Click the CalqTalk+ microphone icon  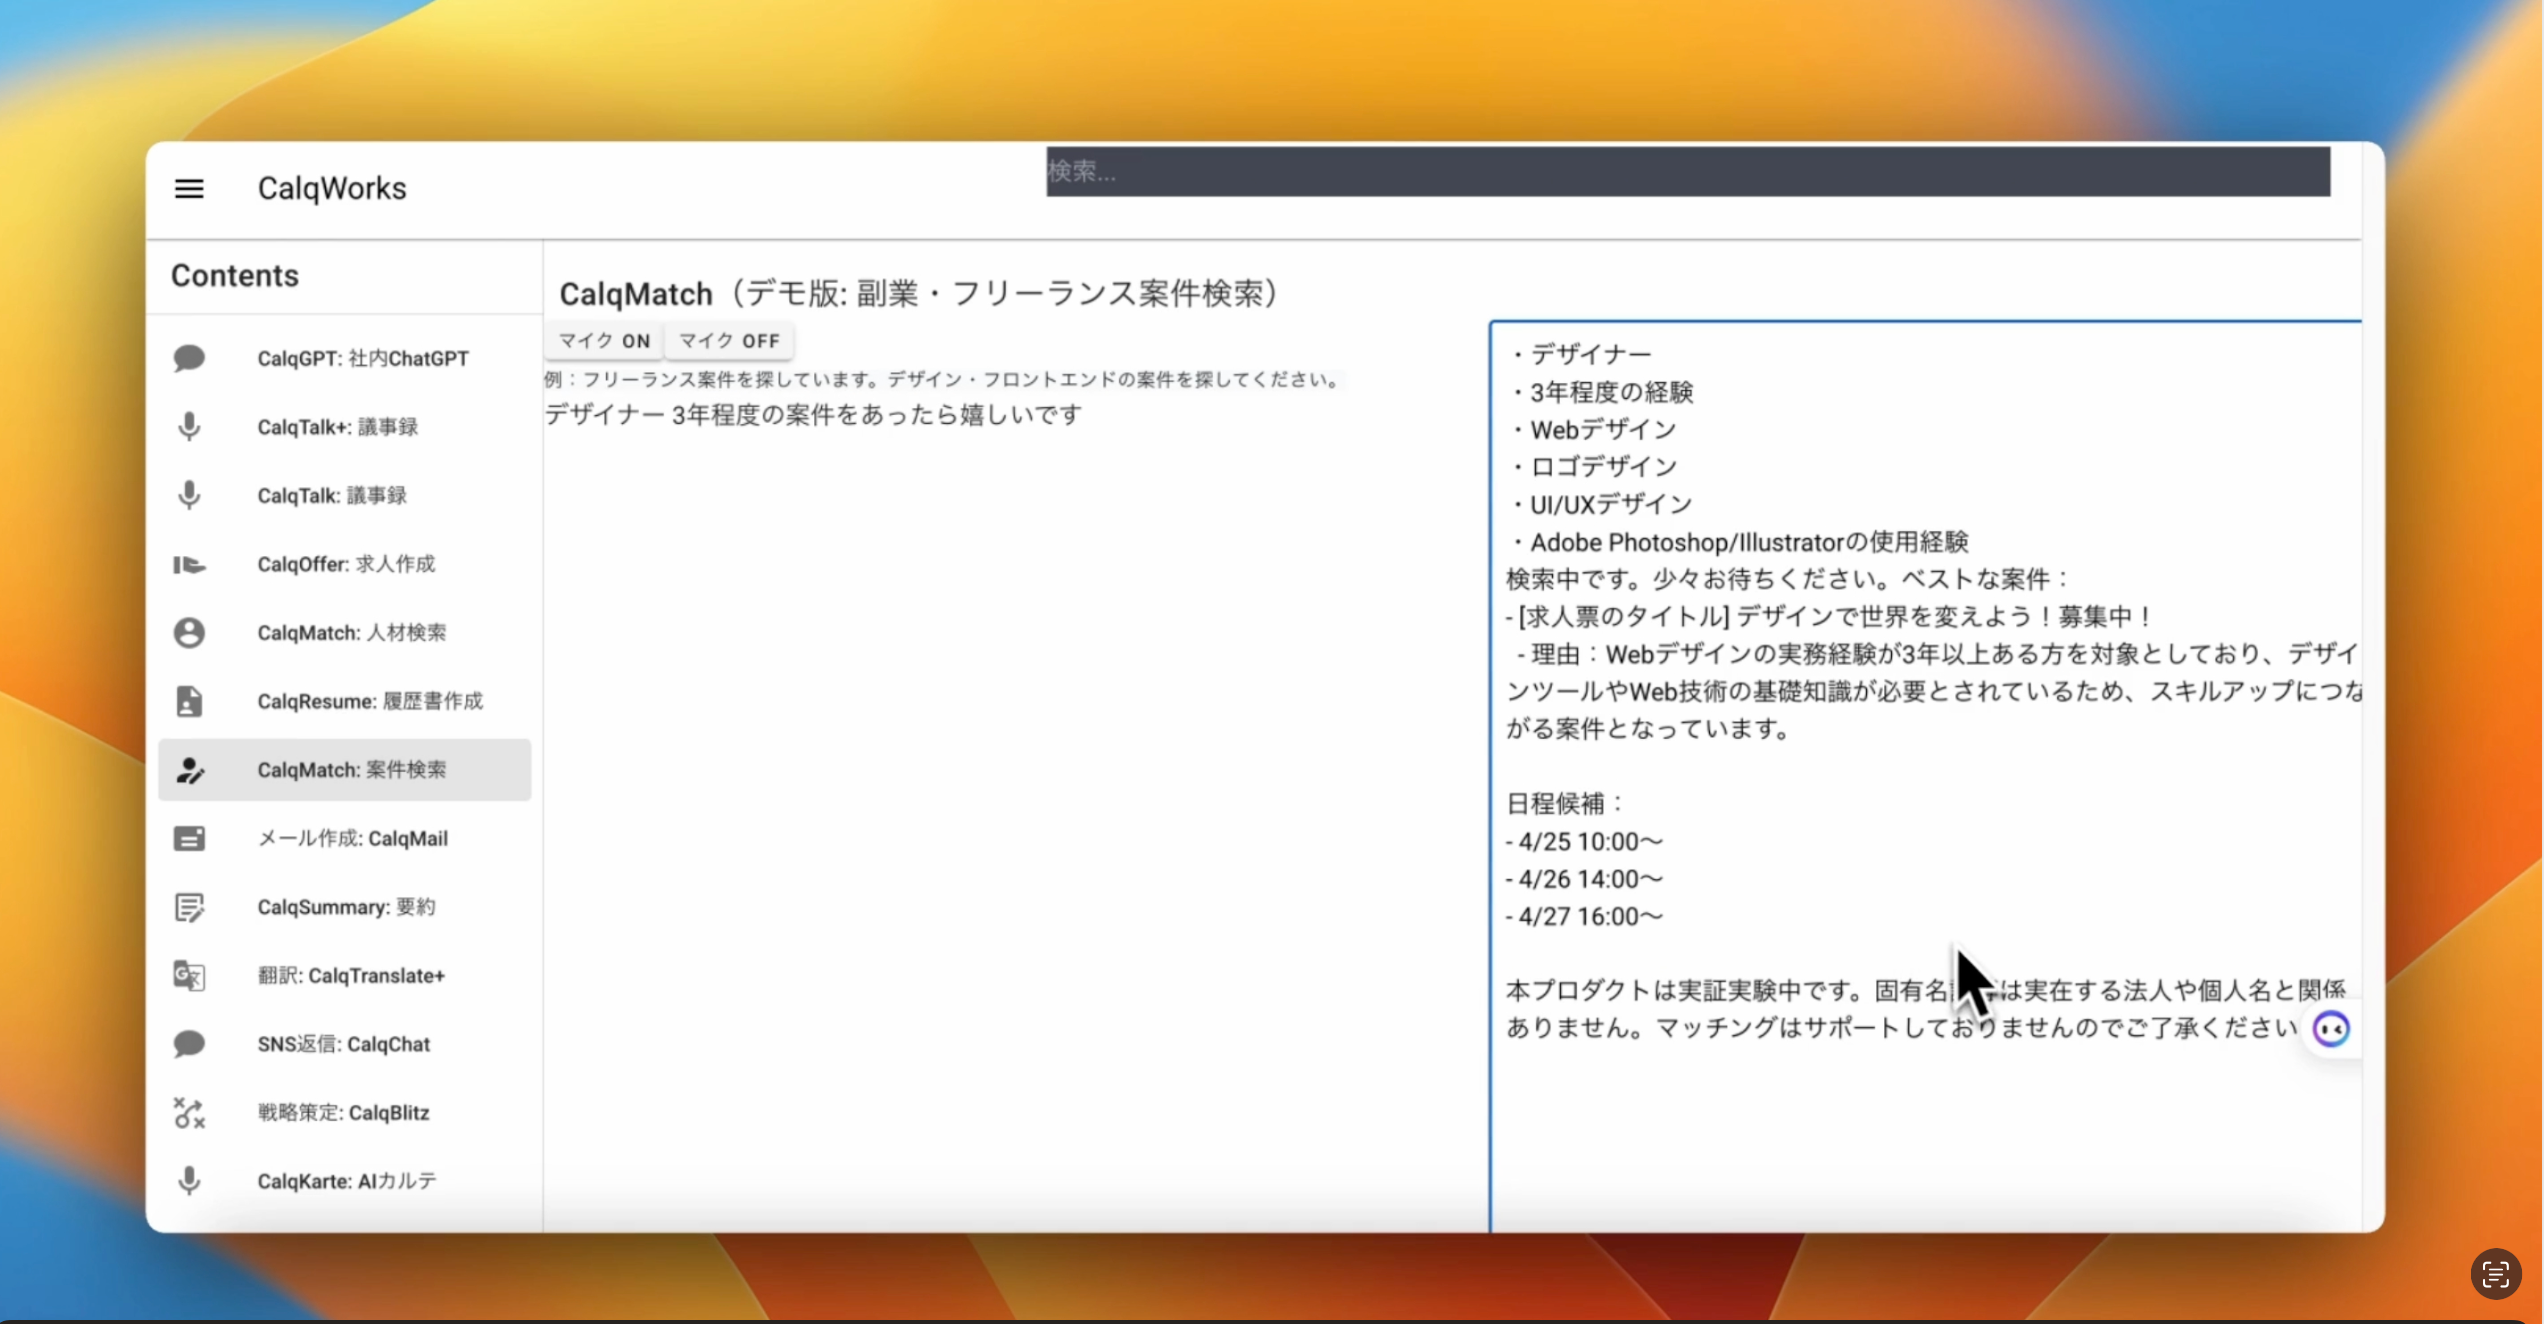(190, 426)
